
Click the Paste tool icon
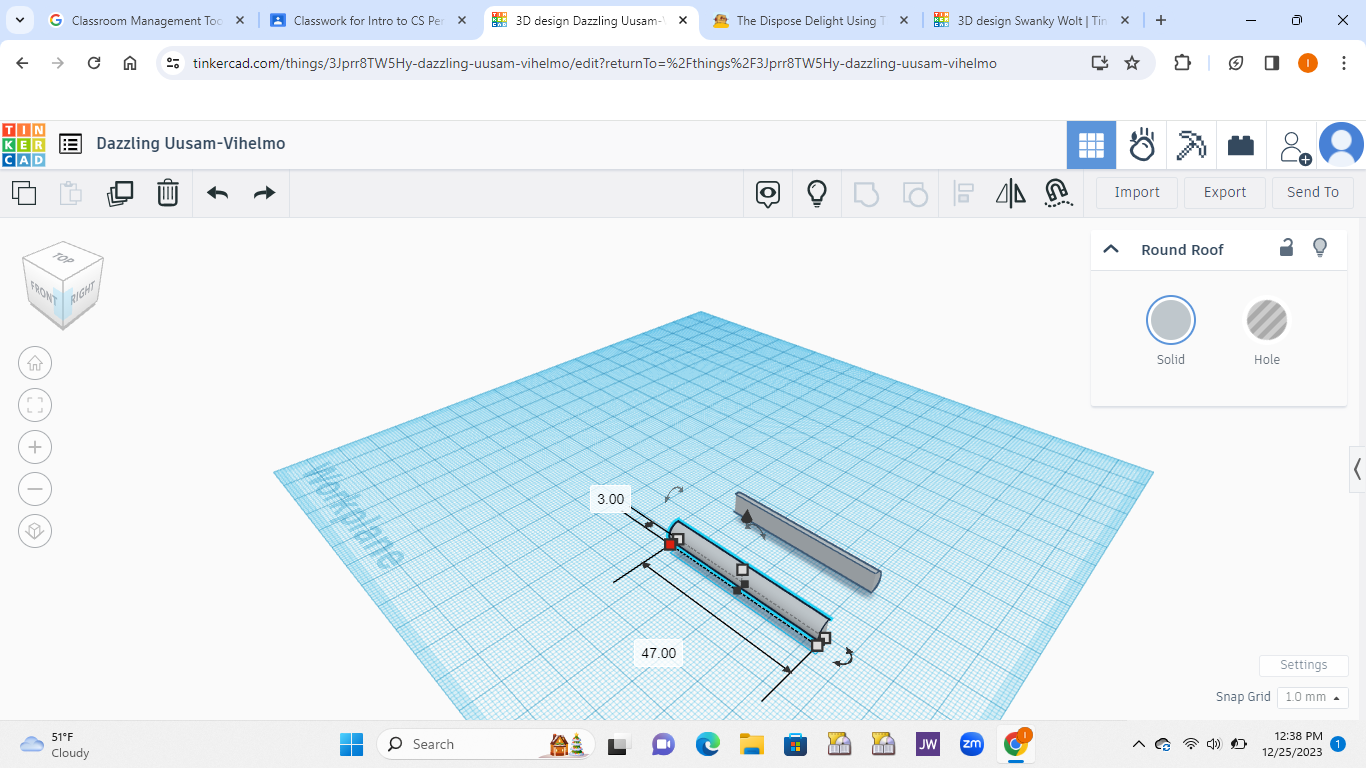(x=70, y=193)
